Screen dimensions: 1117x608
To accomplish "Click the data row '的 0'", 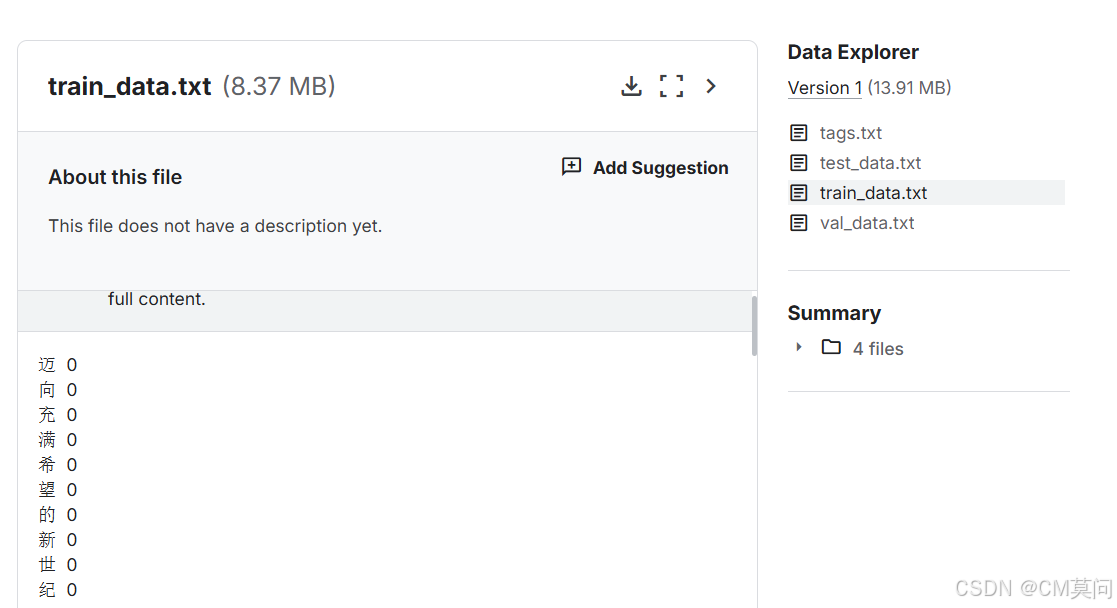I will (58, 515).
